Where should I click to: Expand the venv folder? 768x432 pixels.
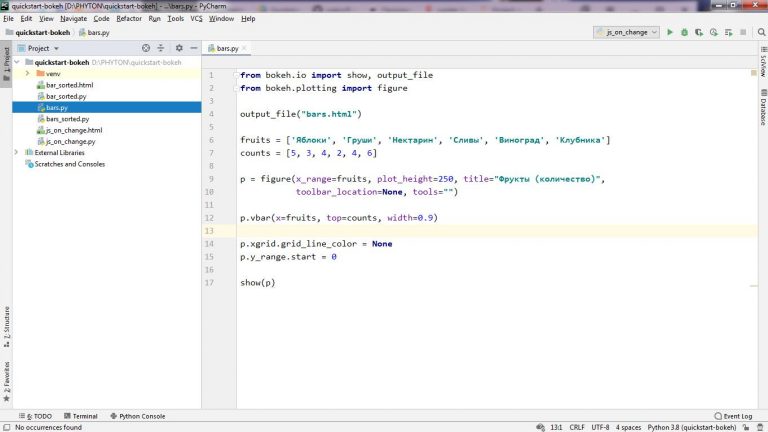click(27, 74)
